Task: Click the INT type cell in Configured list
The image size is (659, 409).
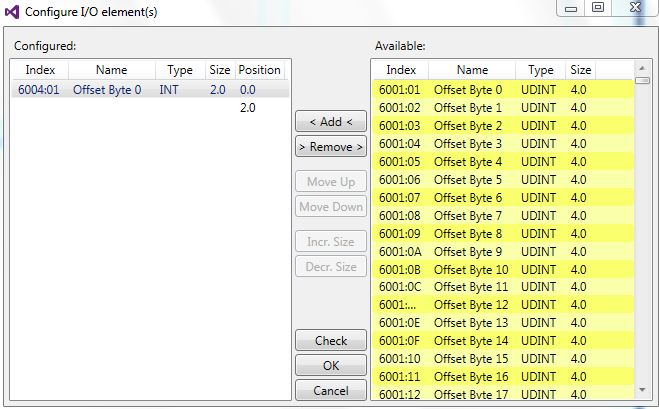Action: (169, 90)
